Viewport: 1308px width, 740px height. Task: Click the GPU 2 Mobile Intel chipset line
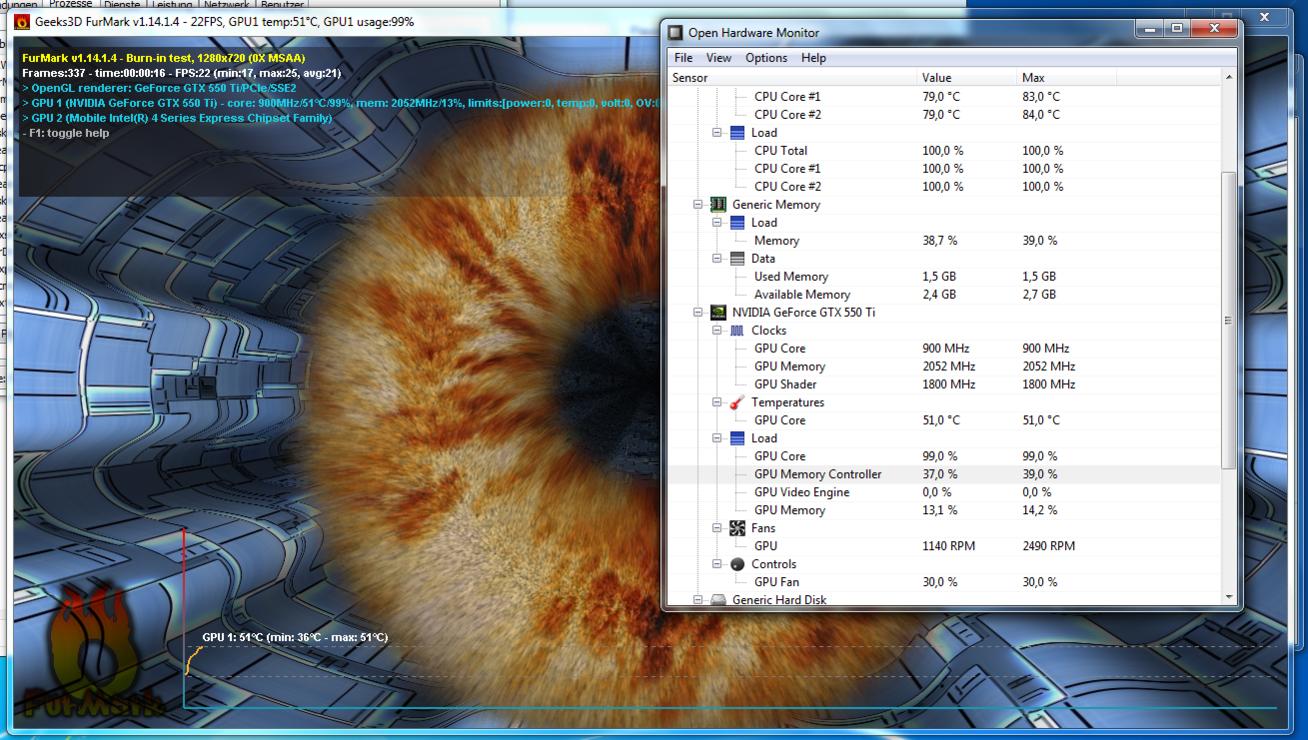click(177, 118)
